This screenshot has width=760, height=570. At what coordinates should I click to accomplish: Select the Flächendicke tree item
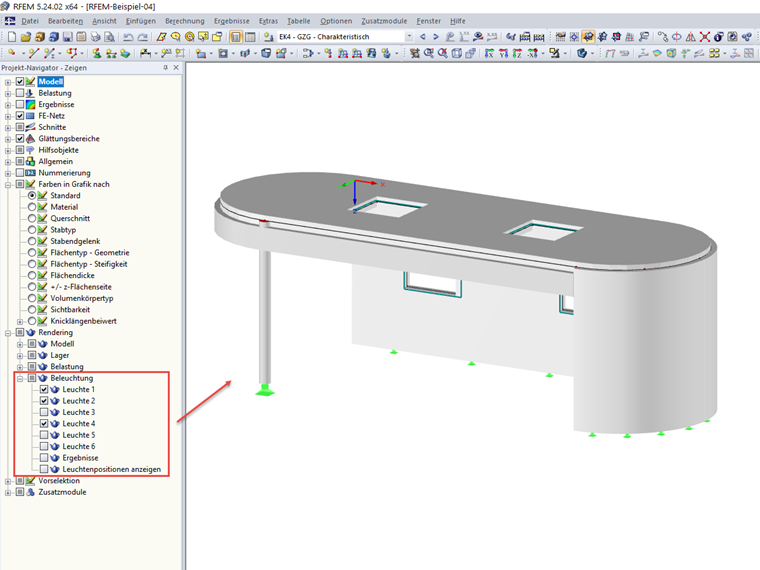click(72, 275)
